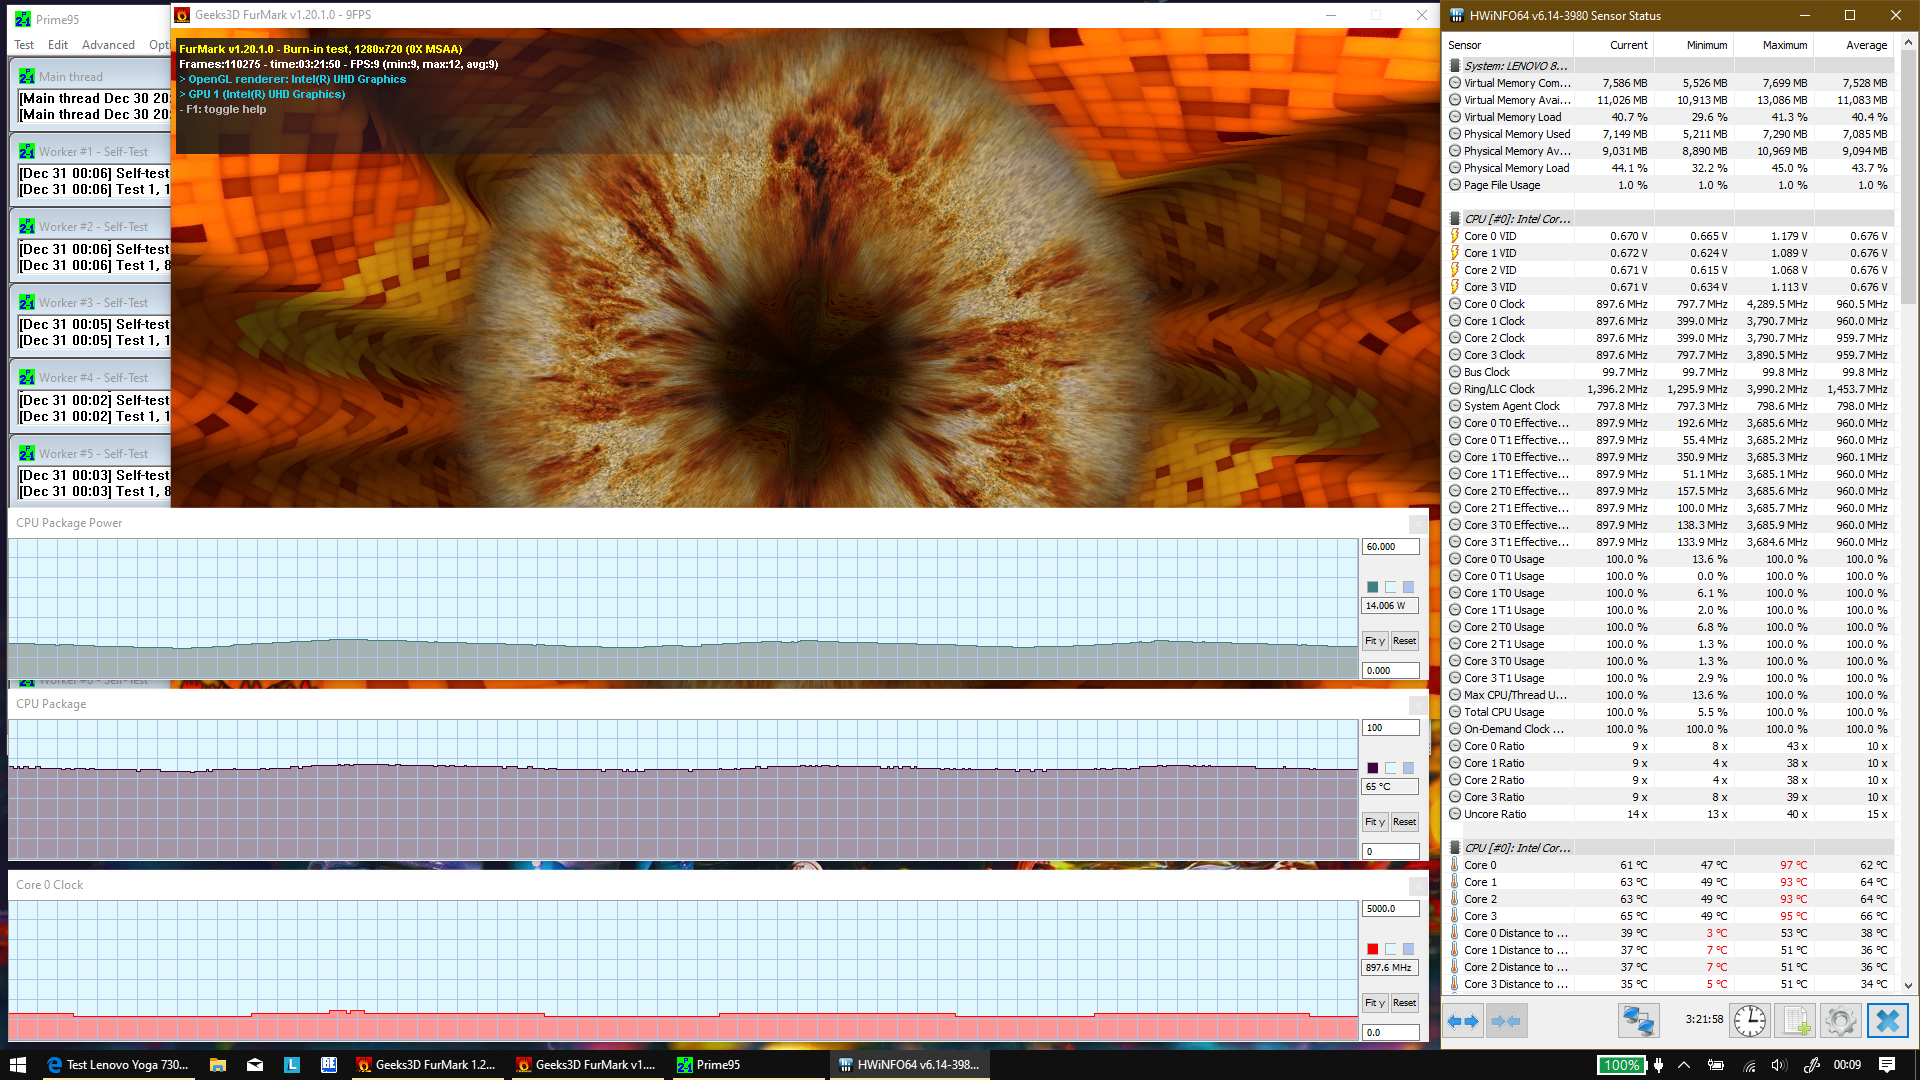1920x1080 pixels.
Task: Open HWiNFO remote network monitors icon
Action: pos(1638,1021)
